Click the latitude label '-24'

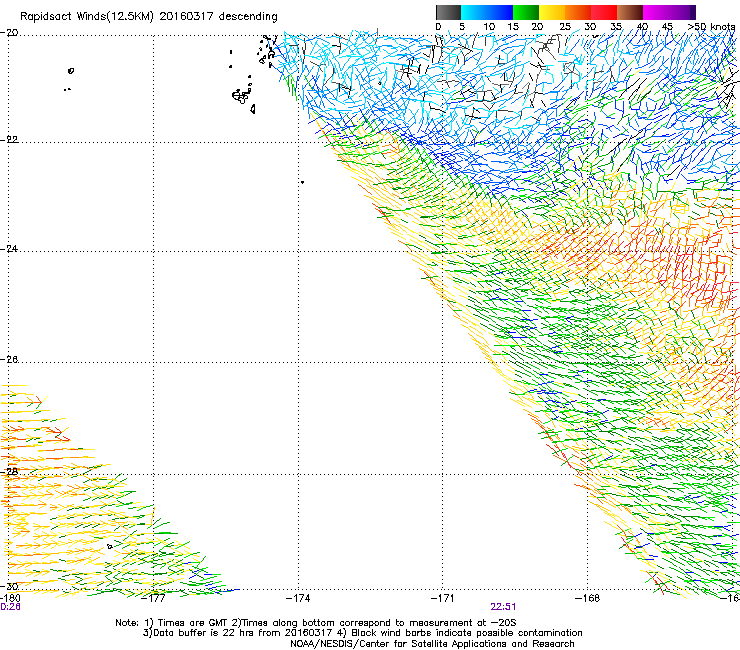pos(9,248)
